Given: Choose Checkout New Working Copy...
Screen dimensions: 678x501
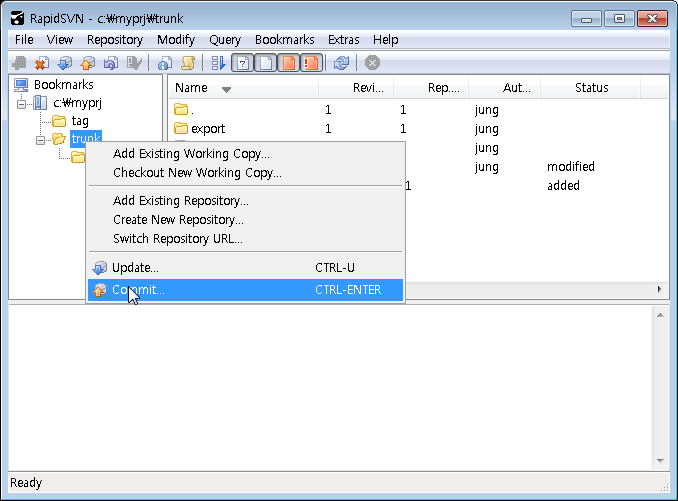Looking at the screenshot, I should point(245,173).
